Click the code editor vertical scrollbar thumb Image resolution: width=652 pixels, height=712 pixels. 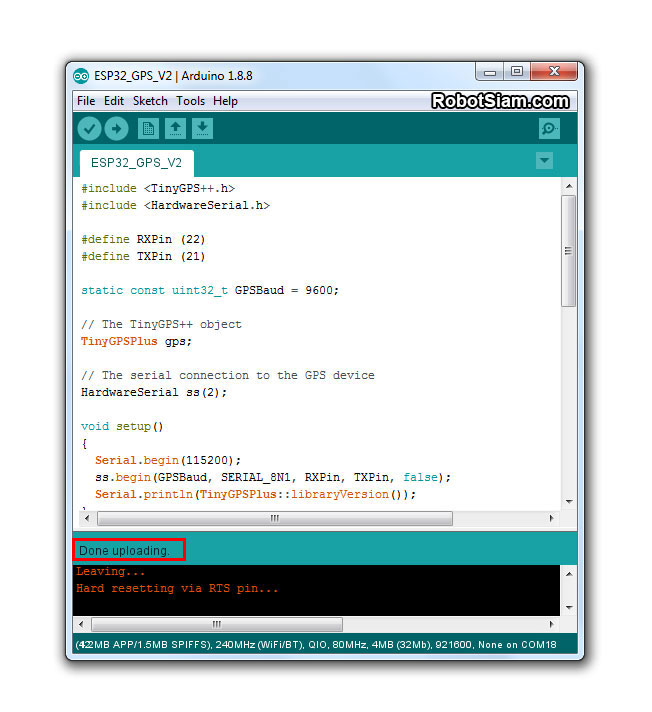pos(568,251)
